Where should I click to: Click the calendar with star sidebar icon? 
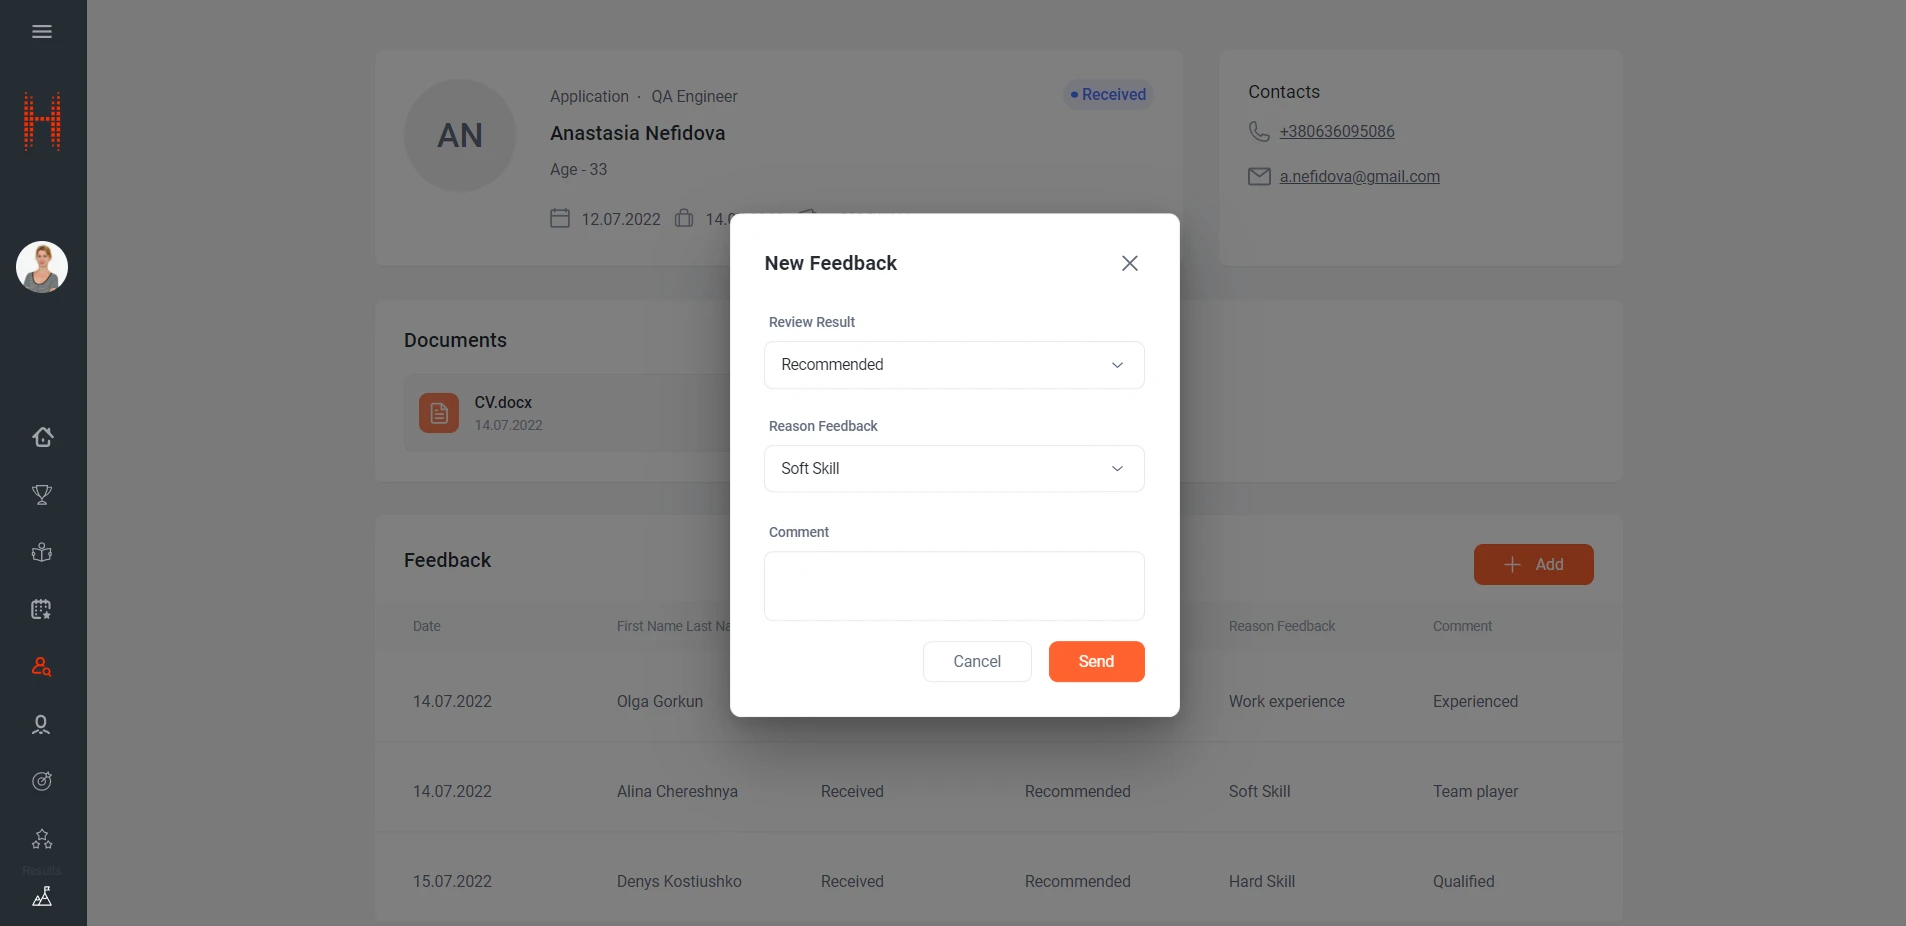pos(42,609)
